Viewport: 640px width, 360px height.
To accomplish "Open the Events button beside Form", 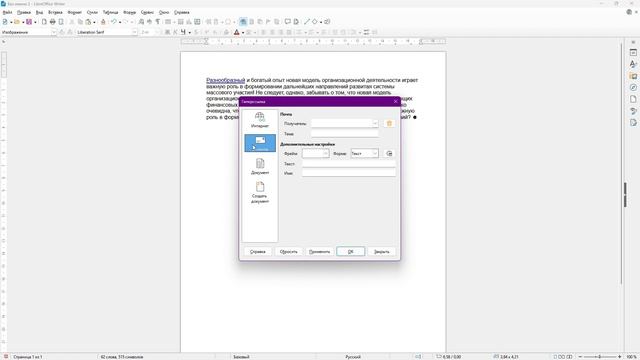I will pos(389,153).
